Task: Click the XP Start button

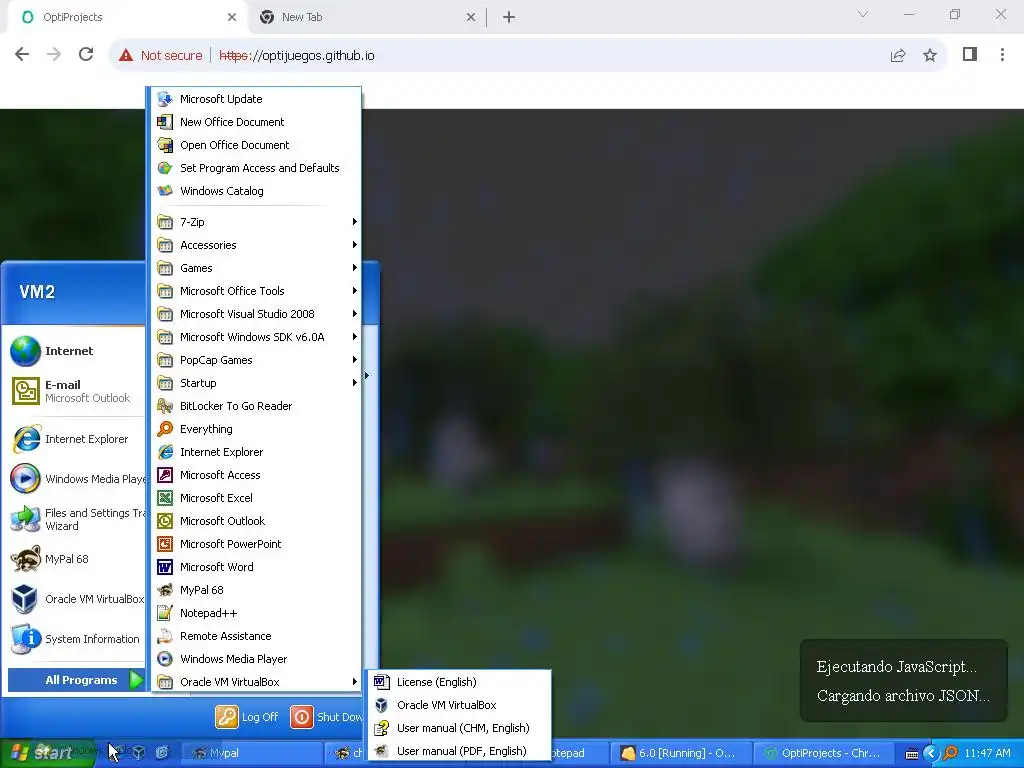Action: pyautogui.click(x=46, y=753)
